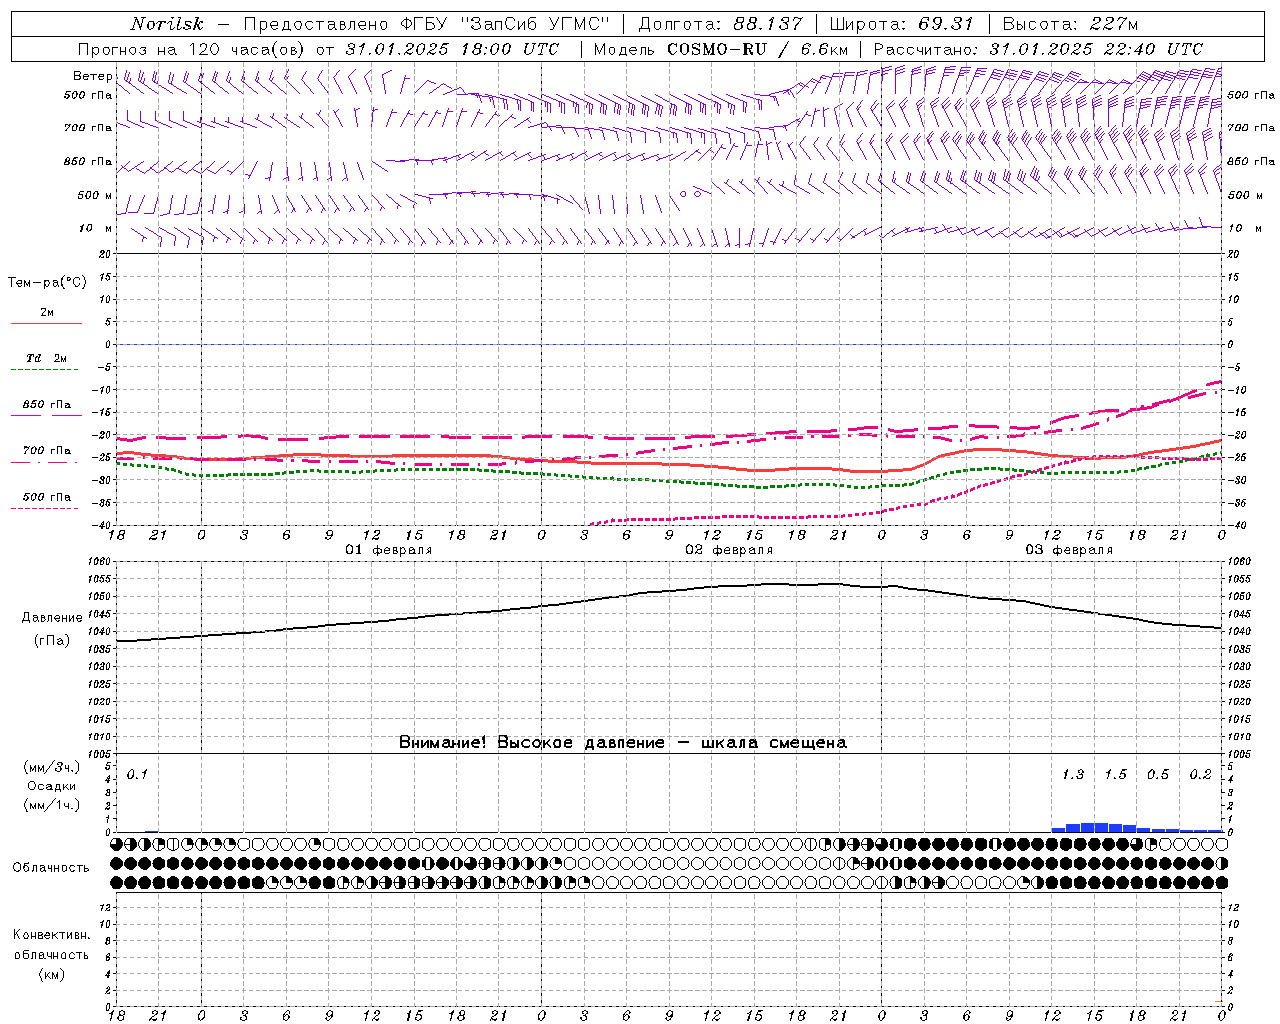The image size is (1280, 1024).
Task: Click the "Тем-ра(°C)" axis label
Action: 47,283
